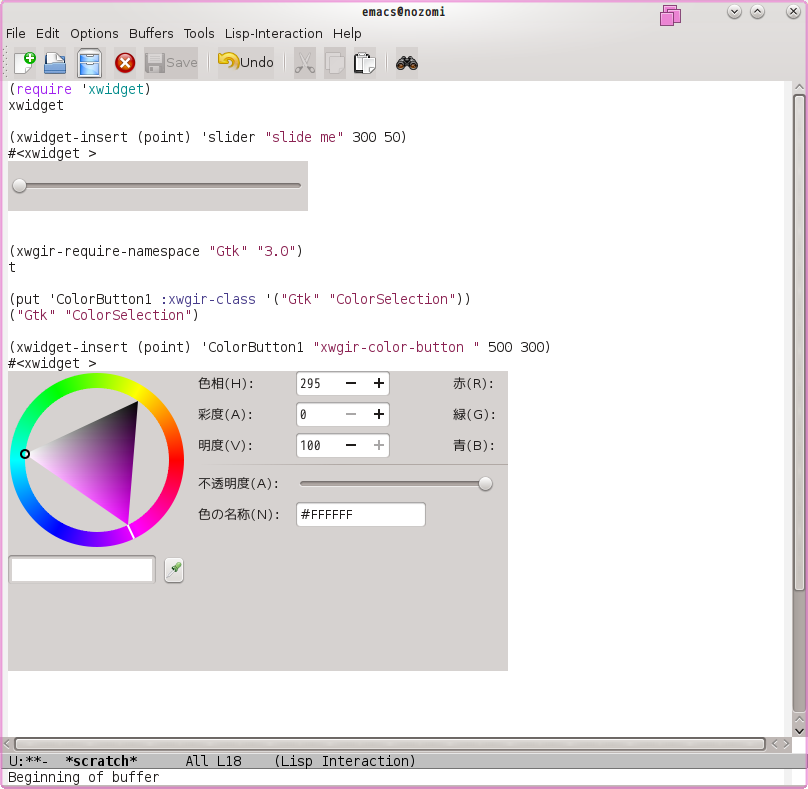Decrease the brightness (V) value
Screen dimensions: 808x789
351,445
